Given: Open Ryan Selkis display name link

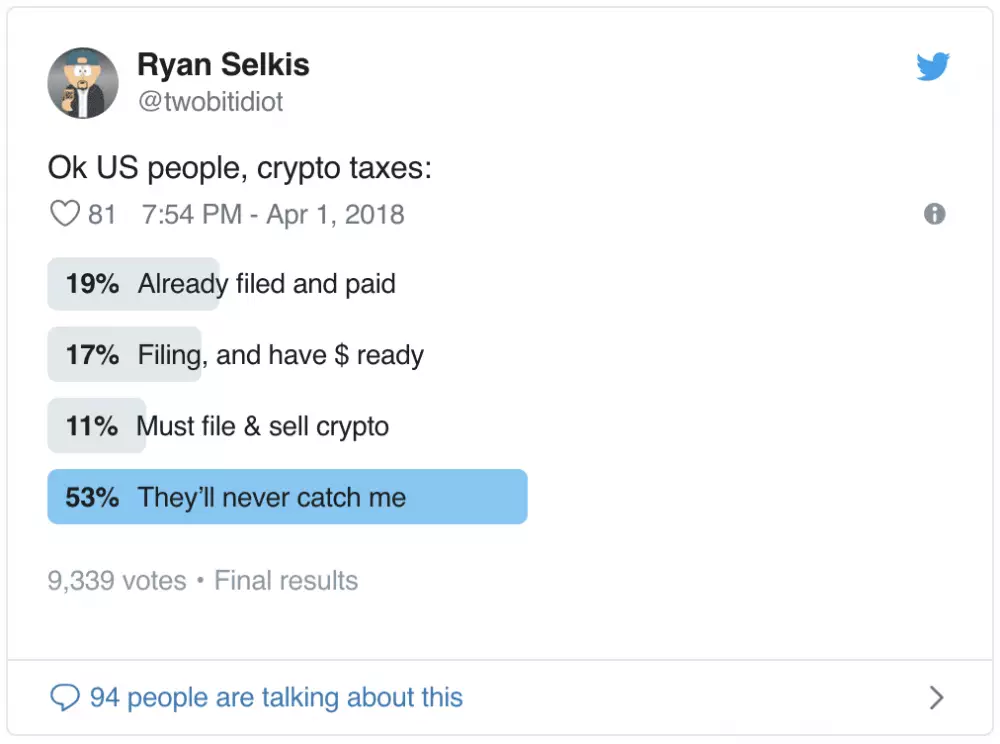Looking at the screenshot, I should pyautogui.click(x=223, y=66).
